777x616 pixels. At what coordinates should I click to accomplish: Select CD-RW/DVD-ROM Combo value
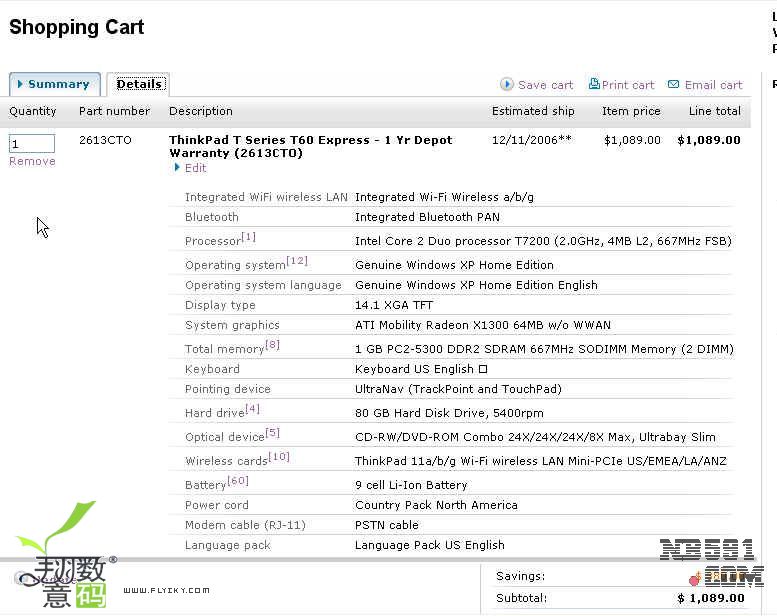535,437
